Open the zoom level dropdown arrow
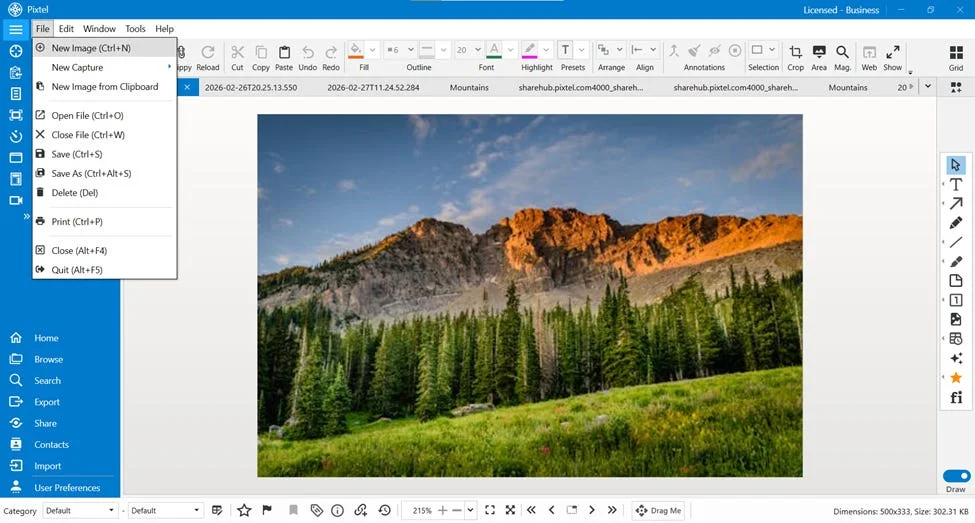The image size is (975, 523). tap(471, 511)
